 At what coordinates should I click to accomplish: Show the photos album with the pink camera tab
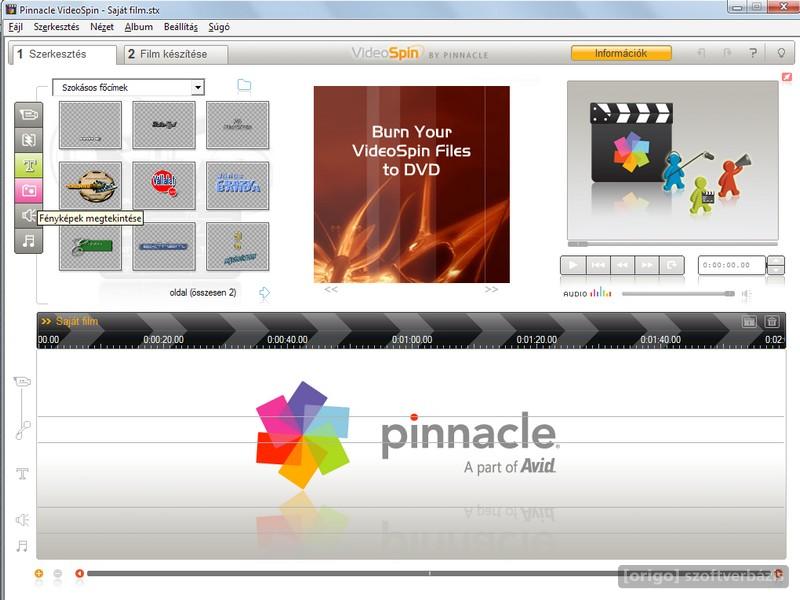pos(29,191)
